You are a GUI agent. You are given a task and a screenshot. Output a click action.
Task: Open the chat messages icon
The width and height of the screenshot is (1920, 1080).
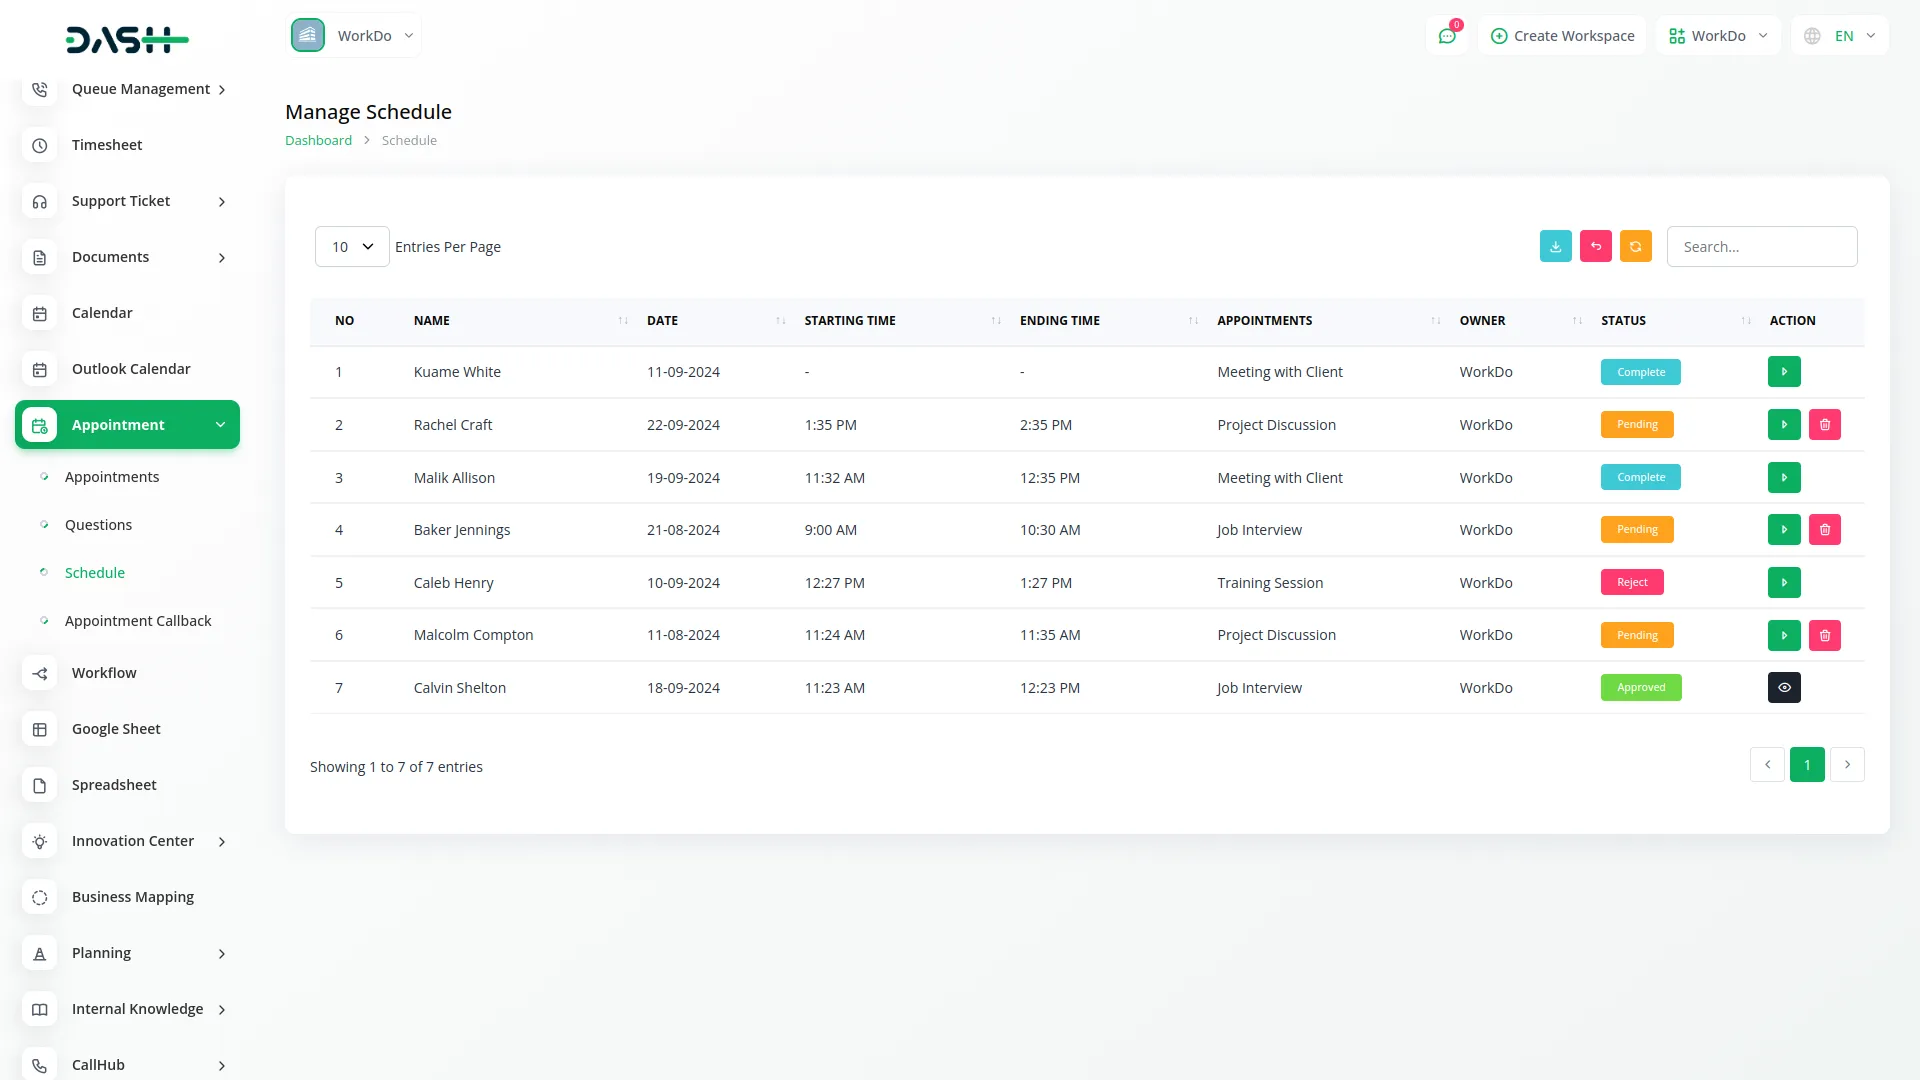click(1446, 36)
